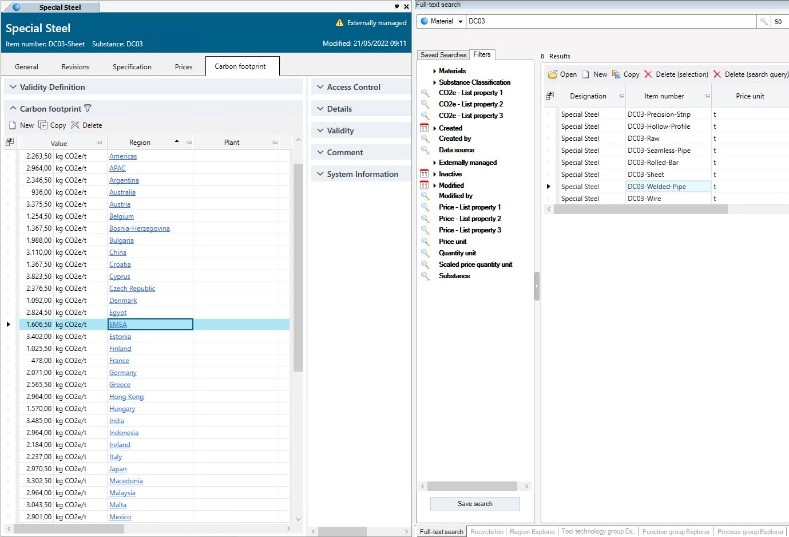Click magnifier icon for Created by filter
This screenshot has width=789, height=537.
tap(425, 138)
